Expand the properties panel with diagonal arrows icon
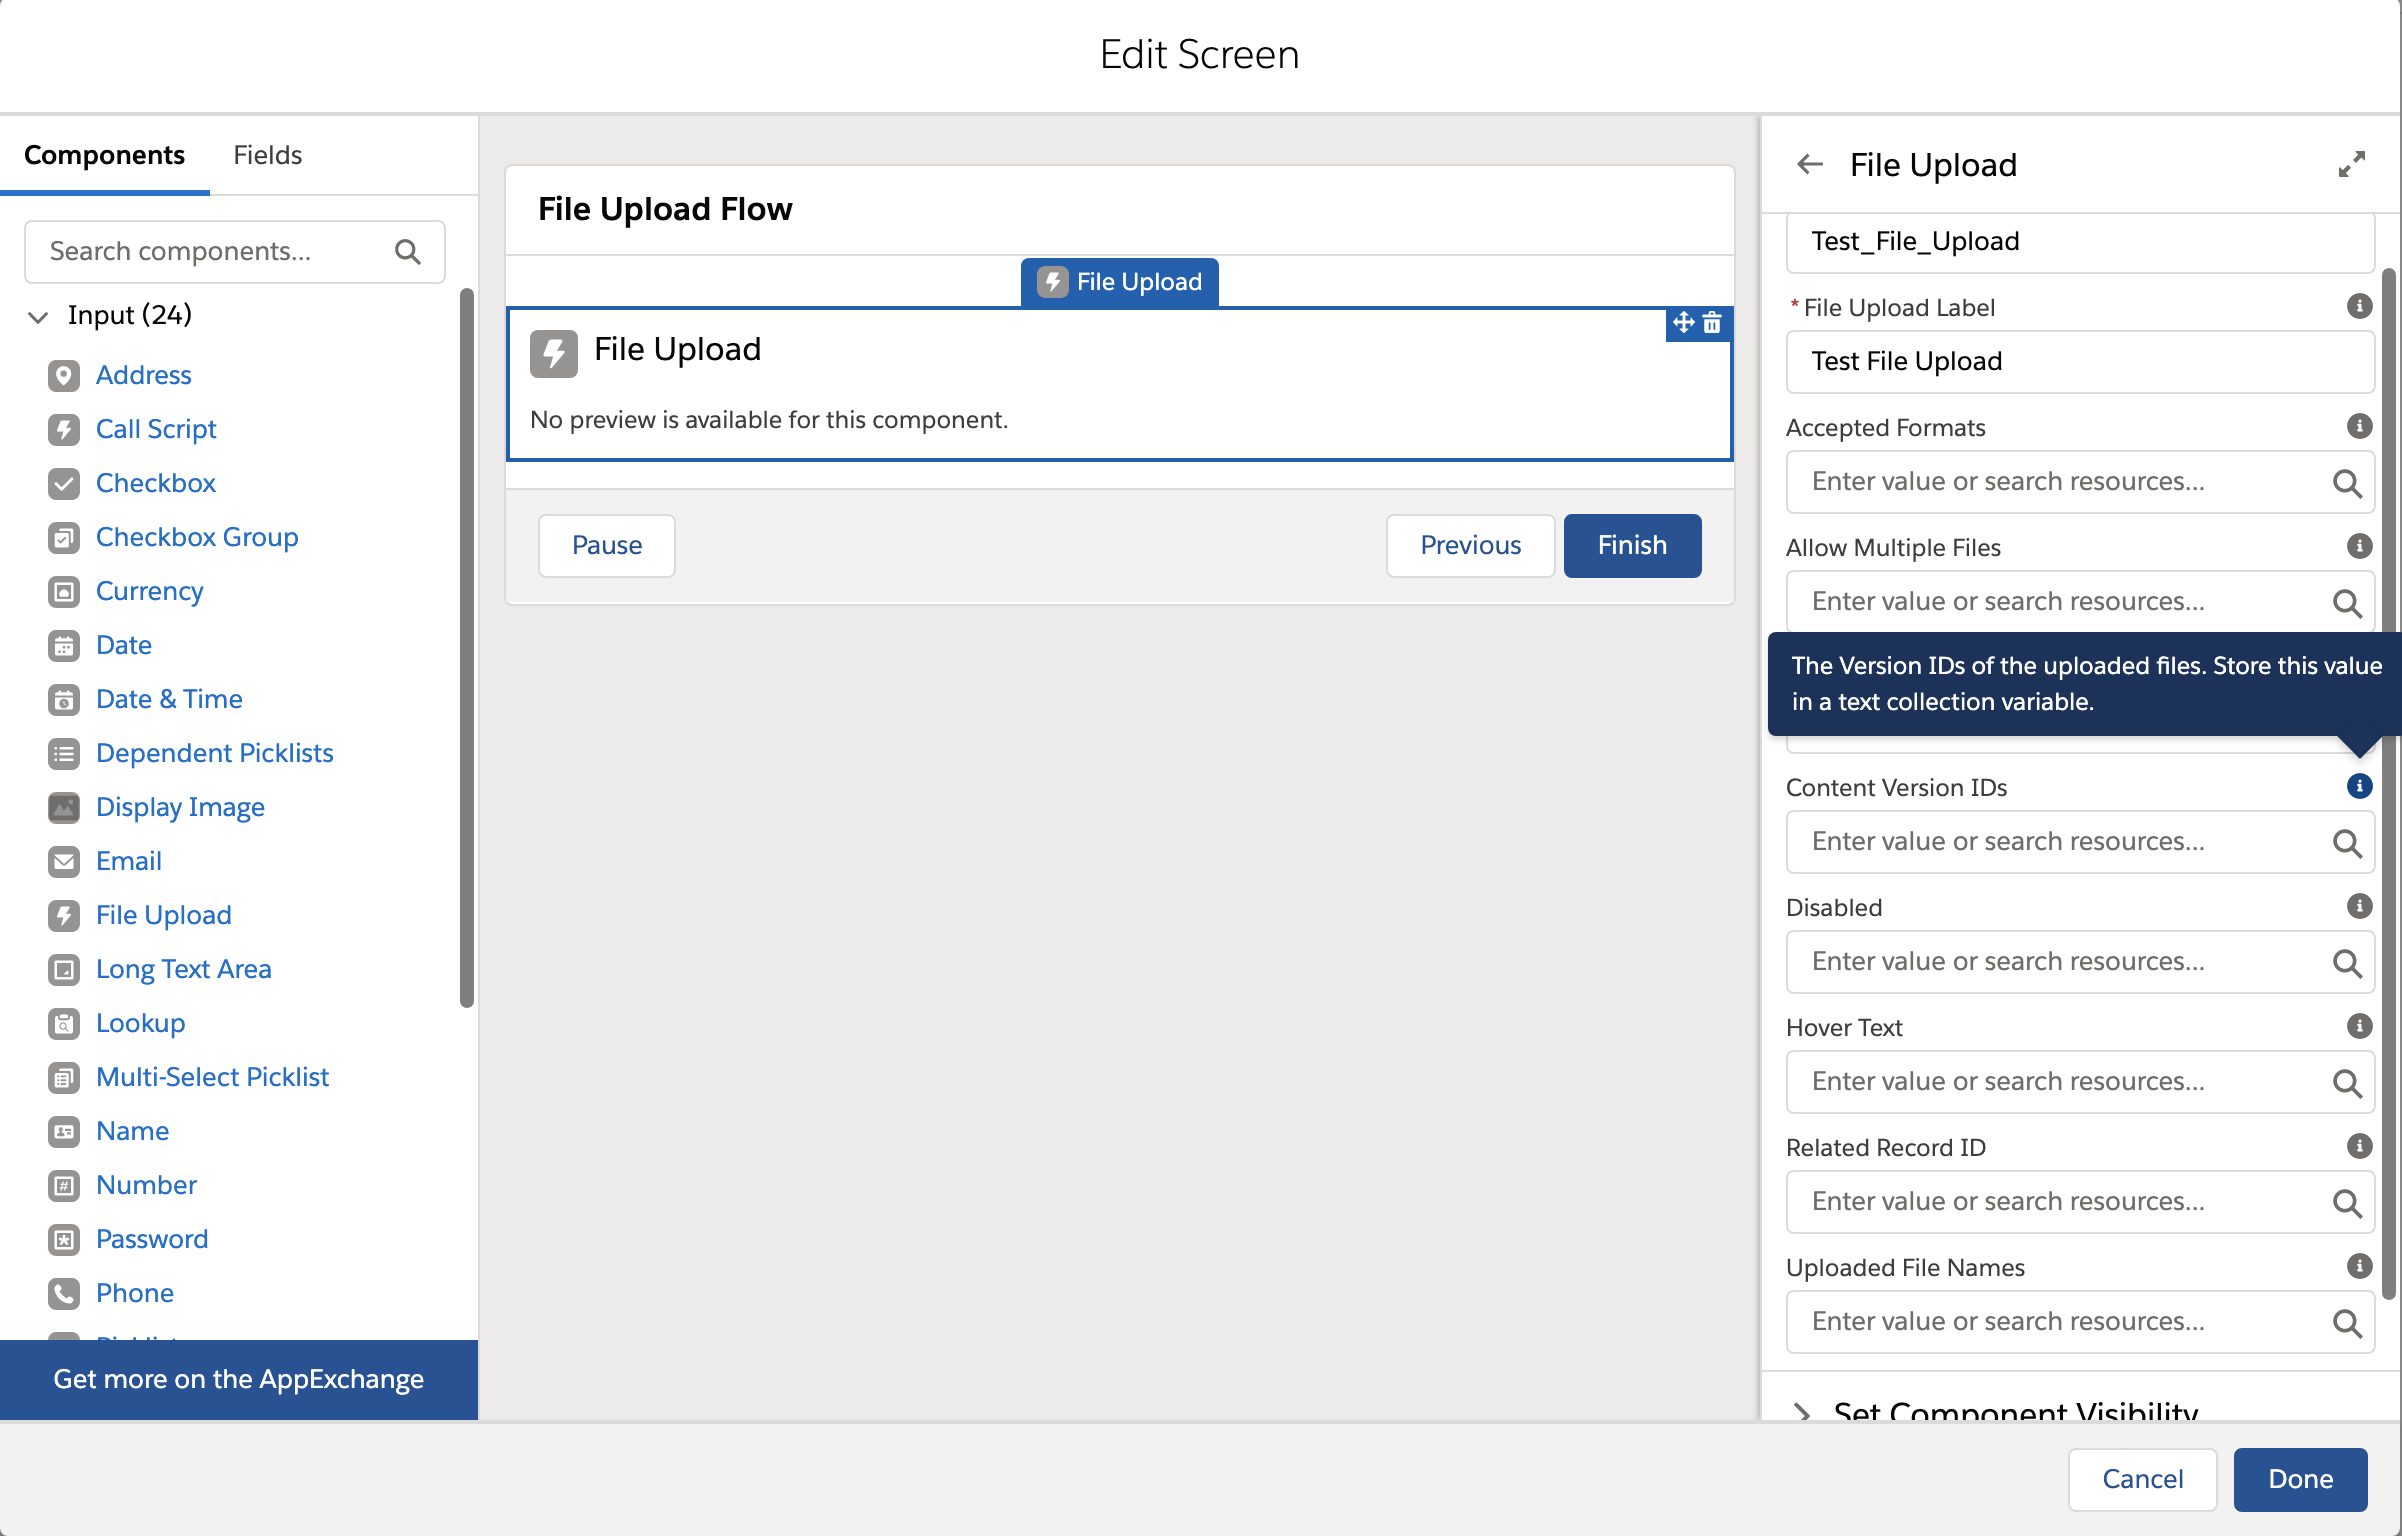The image size is (2402, 1536). 2352,164
